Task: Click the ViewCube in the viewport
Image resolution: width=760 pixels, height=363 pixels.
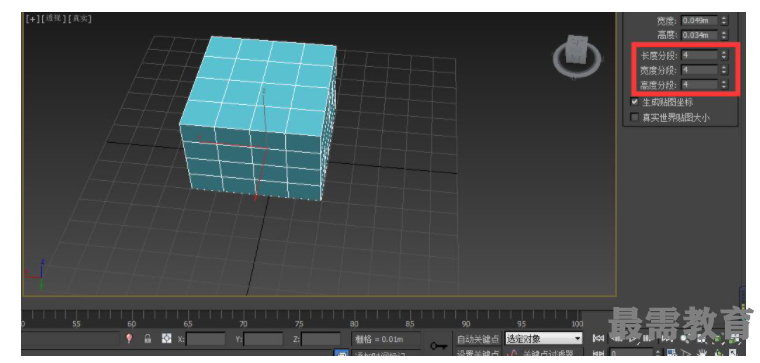Action: pos(577,56)
